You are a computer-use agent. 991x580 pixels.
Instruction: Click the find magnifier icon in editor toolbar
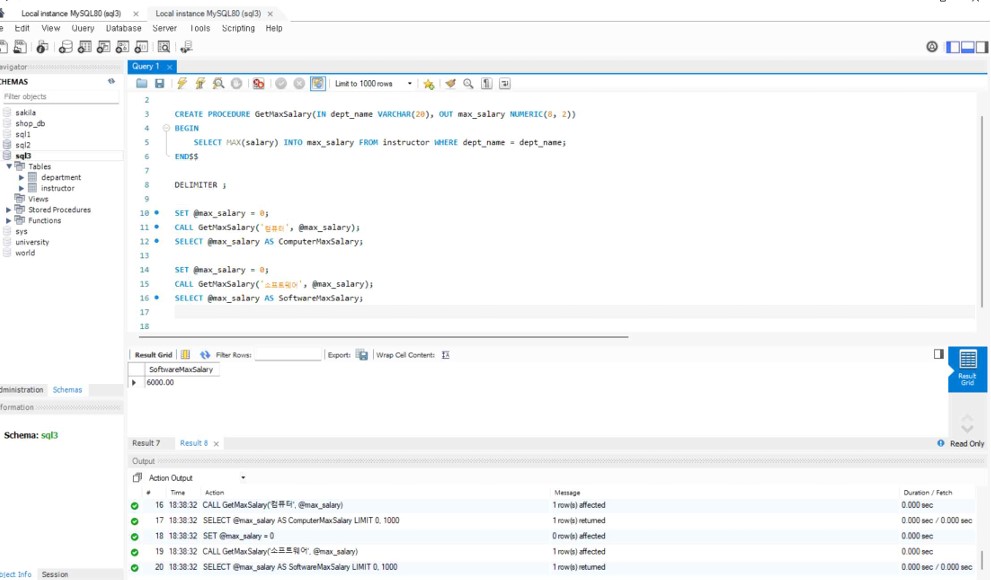468,83
